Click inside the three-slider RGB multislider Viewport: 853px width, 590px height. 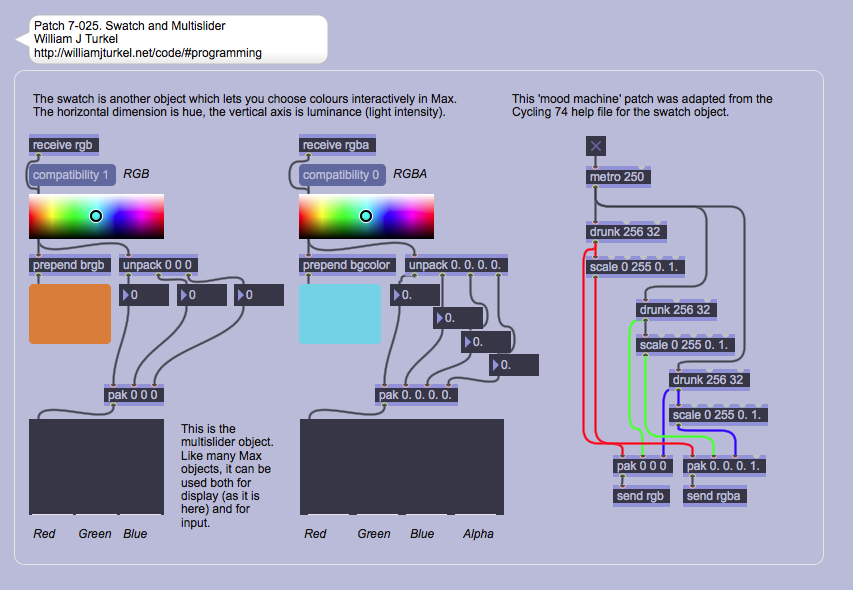96,466
